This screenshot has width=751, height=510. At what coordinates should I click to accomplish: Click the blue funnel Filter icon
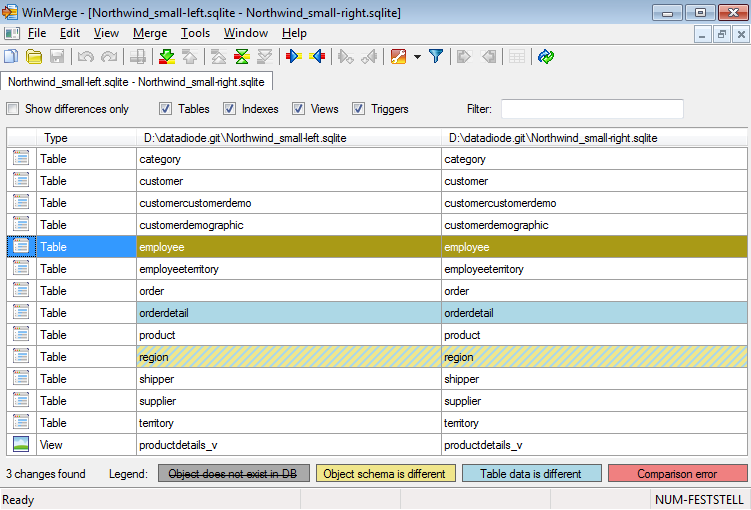pos(436,57)
